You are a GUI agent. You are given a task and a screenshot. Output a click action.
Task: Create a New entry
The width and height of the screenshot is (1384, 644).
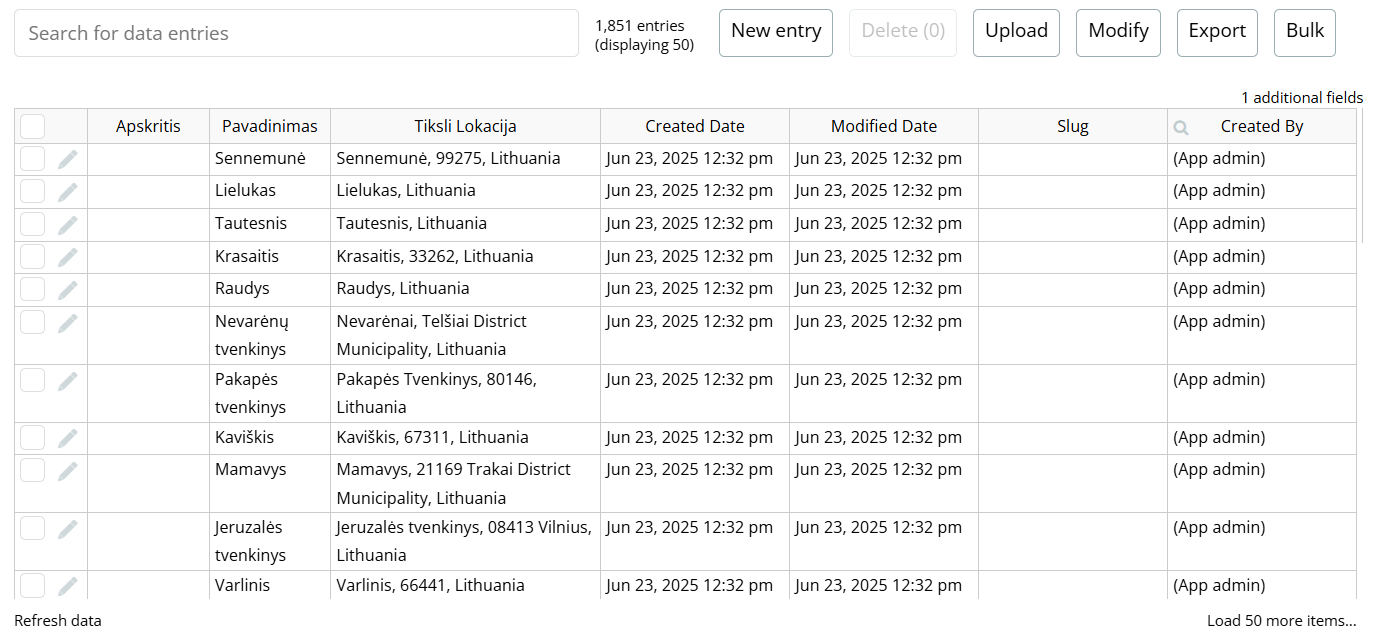776,33
